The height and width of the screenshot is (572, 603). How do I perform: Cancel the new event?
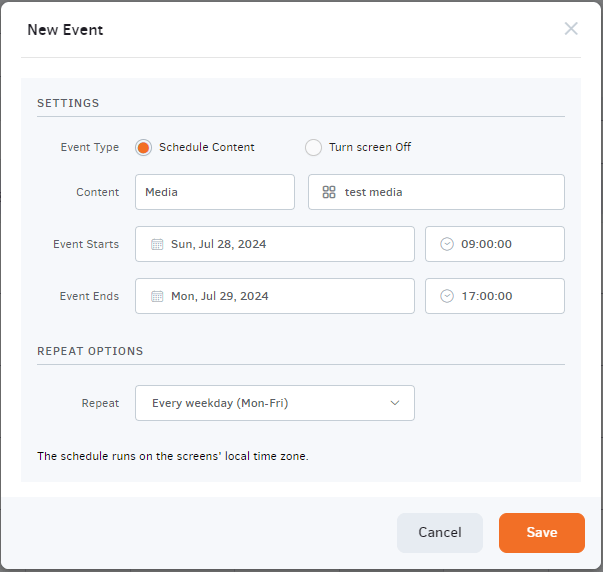click(x=439, y=533)
